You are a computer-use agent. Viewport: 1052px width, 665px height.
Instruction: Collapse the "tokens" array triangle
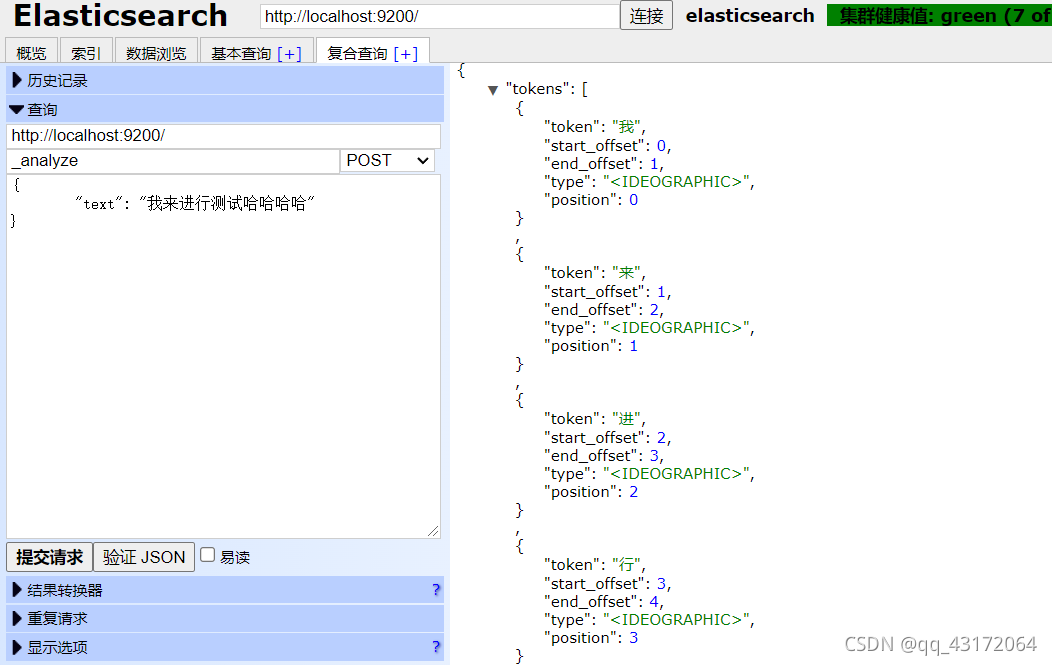tap(493, 90)
